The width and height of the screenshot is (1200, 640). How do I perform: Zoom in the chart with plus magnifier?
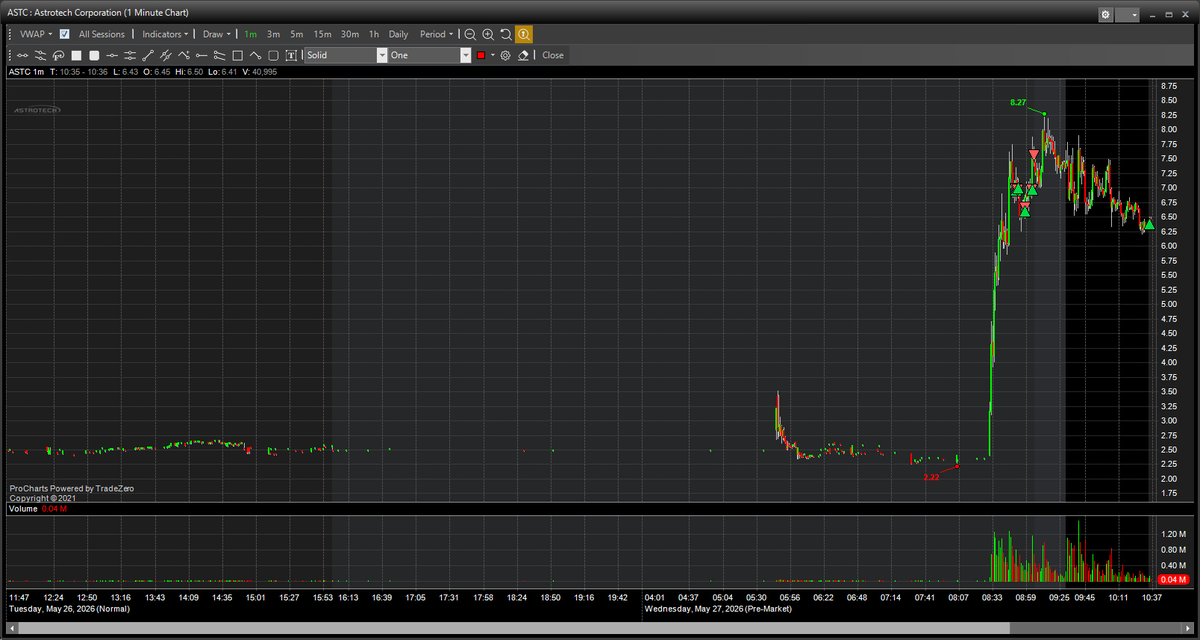[488, 34]
